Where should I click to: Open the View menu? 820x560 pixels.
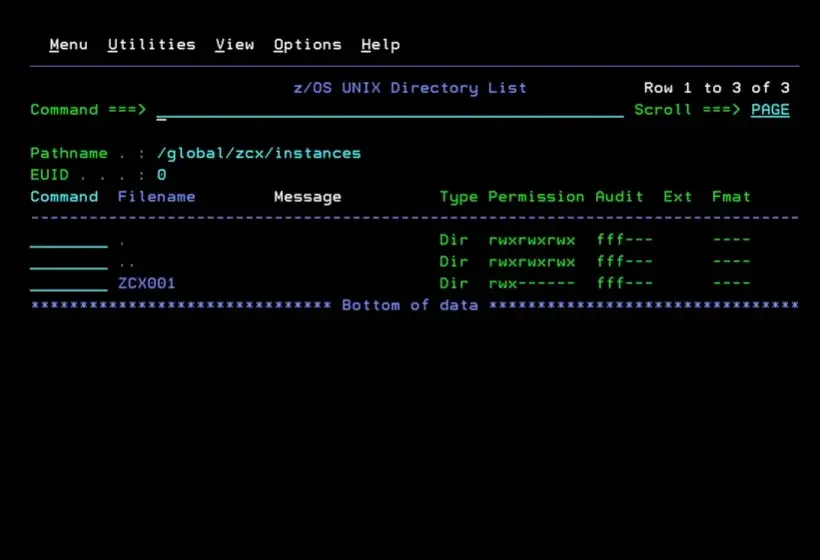pos(235,45)
